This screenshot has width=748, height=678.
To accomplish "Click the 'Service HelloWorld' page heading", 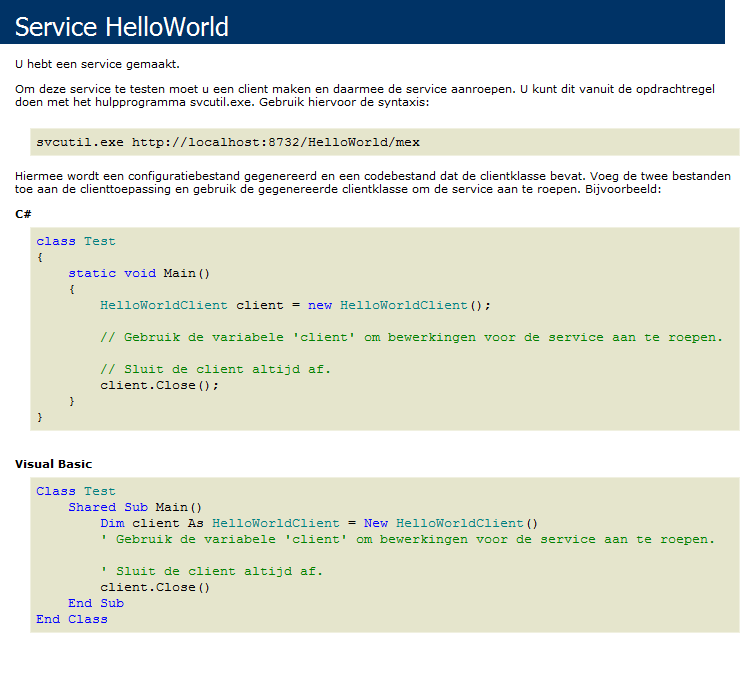I will tap(122, 27).
